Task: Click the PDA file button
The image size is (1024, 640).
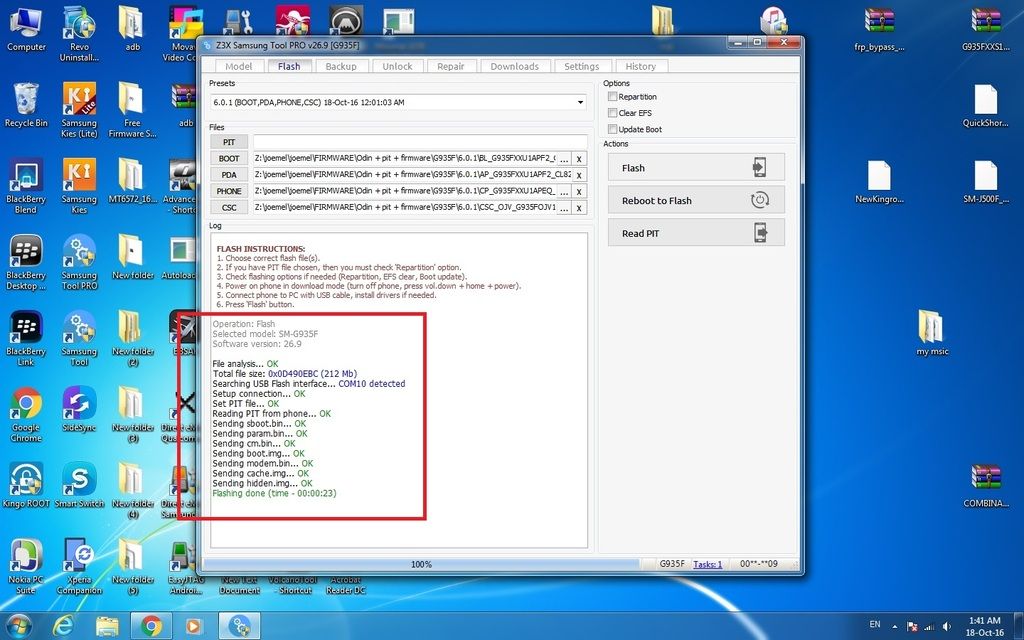Action: click(x=229, y=174)
